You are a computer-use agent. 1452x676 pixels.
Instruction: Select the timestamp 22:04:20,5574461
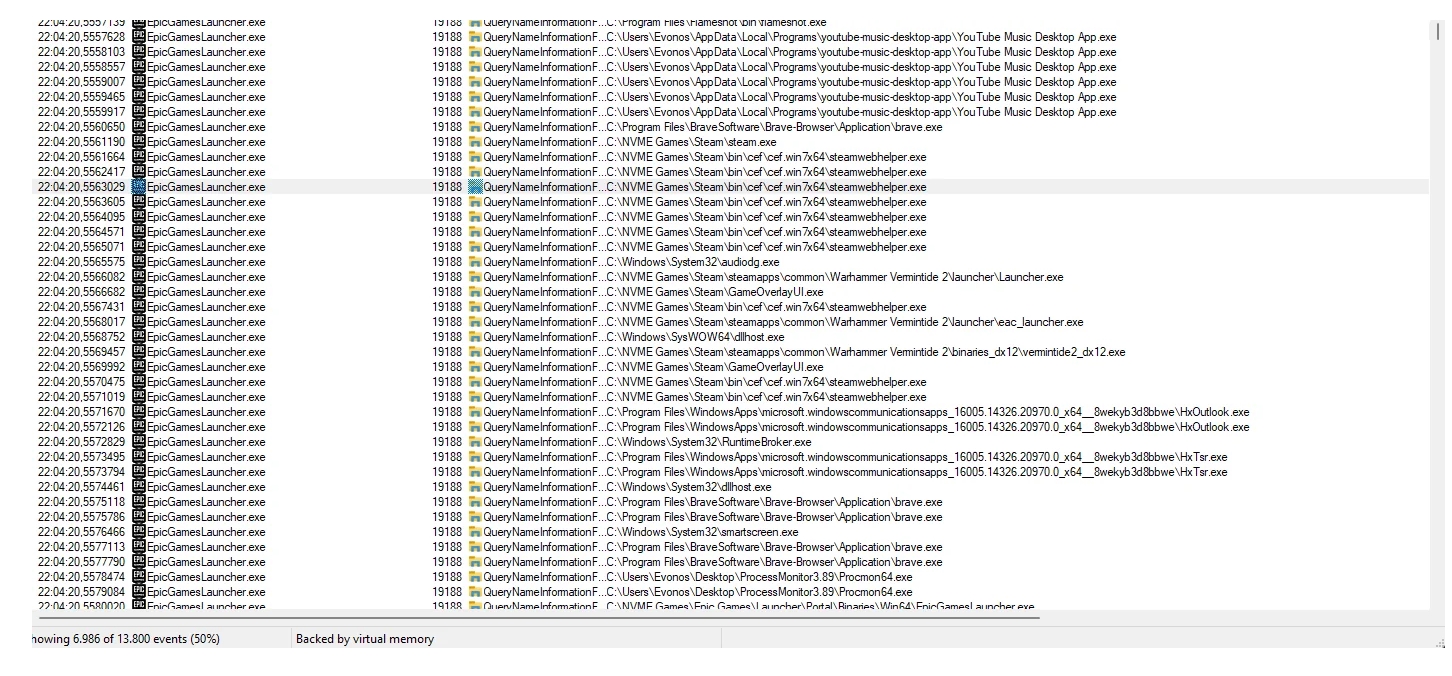[x=82, y=487]
